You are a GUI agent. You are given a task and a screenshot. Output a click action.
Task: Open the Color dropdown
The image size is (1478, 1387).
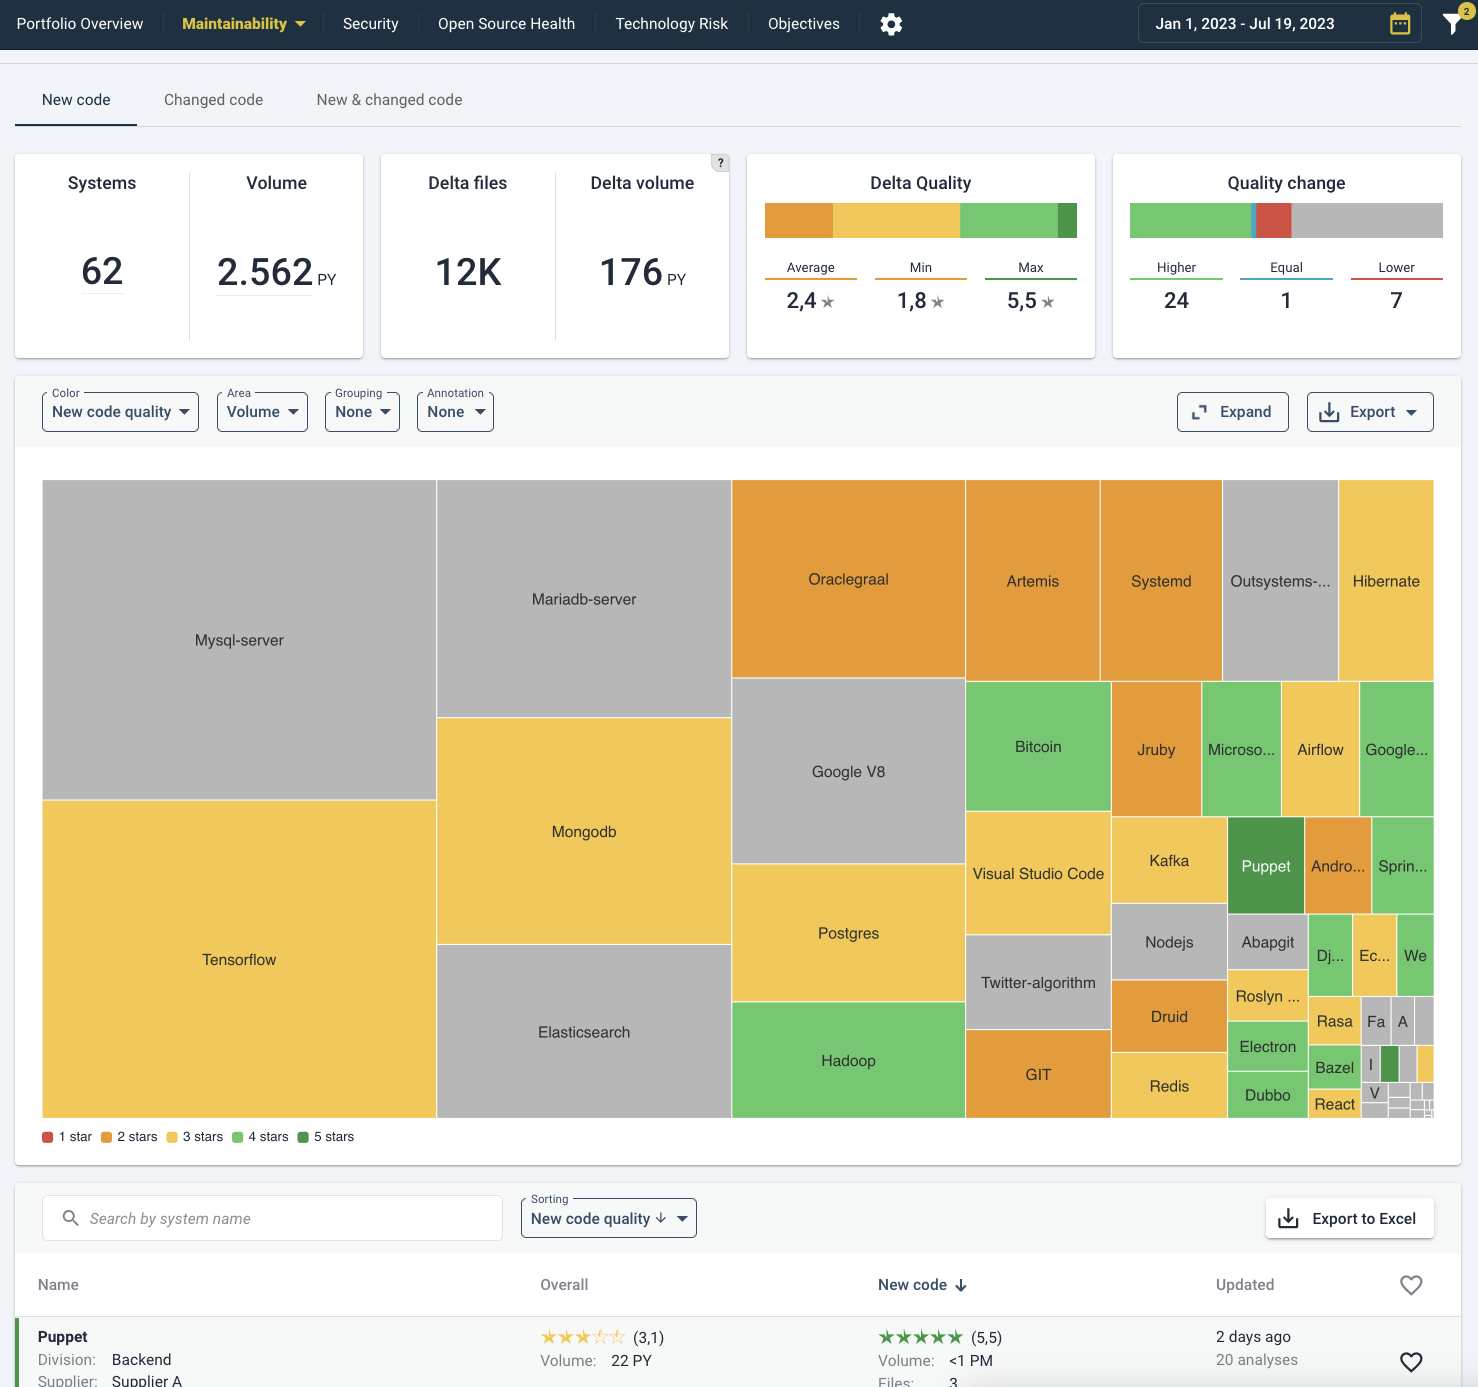pyautogui.click(x=120, y=412)
